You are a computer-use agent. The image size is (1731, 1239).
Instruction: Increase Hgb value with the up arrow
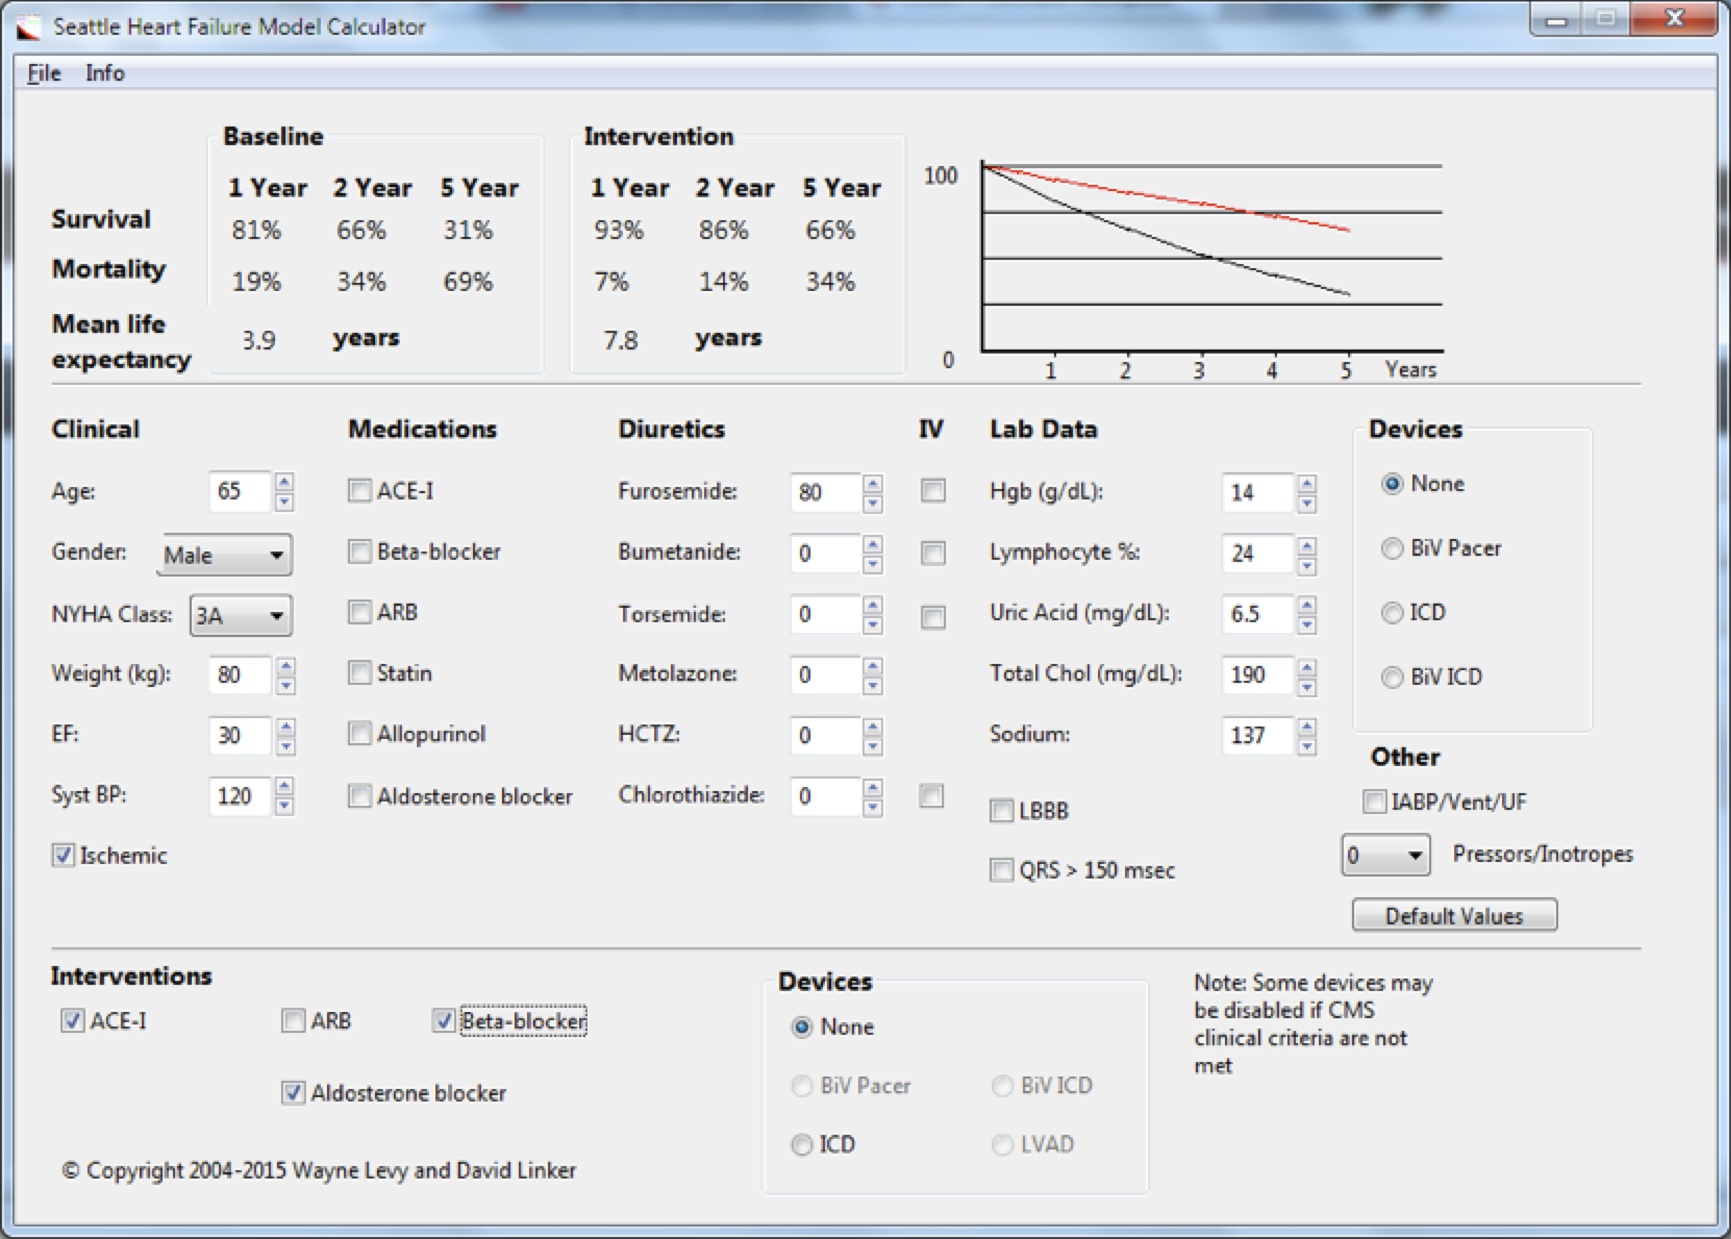click(1307, 483)
